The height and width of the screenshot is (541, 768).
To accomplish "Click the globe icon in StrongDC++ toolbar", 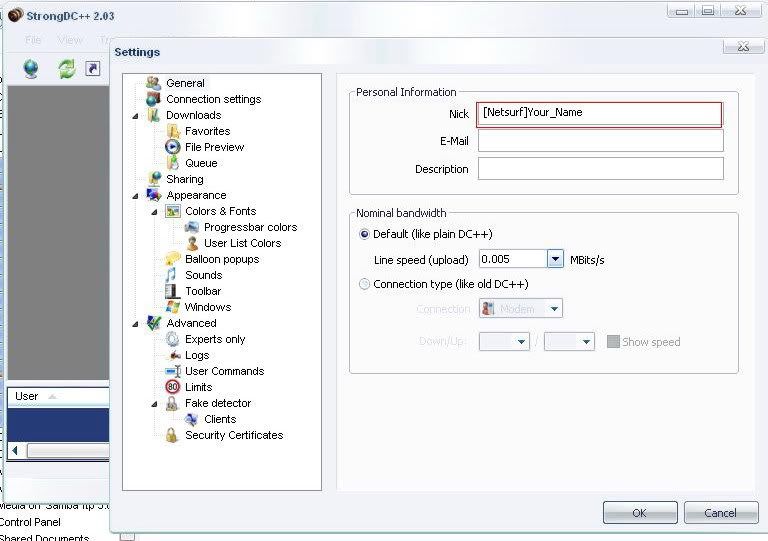I will tap(31, 69).
